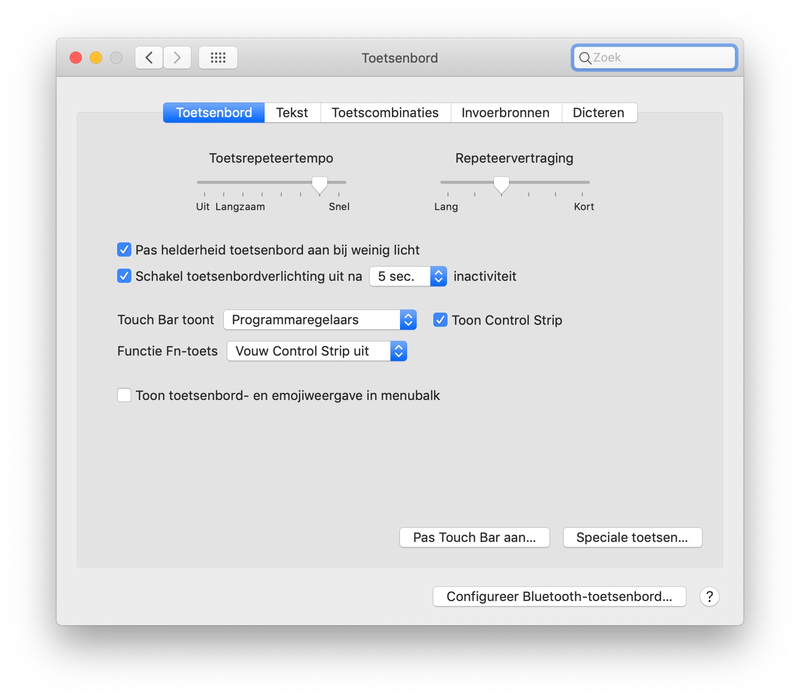The image size is (800, 700).
Task: Close the Toetsenbord window
Action: pos(76,58)
